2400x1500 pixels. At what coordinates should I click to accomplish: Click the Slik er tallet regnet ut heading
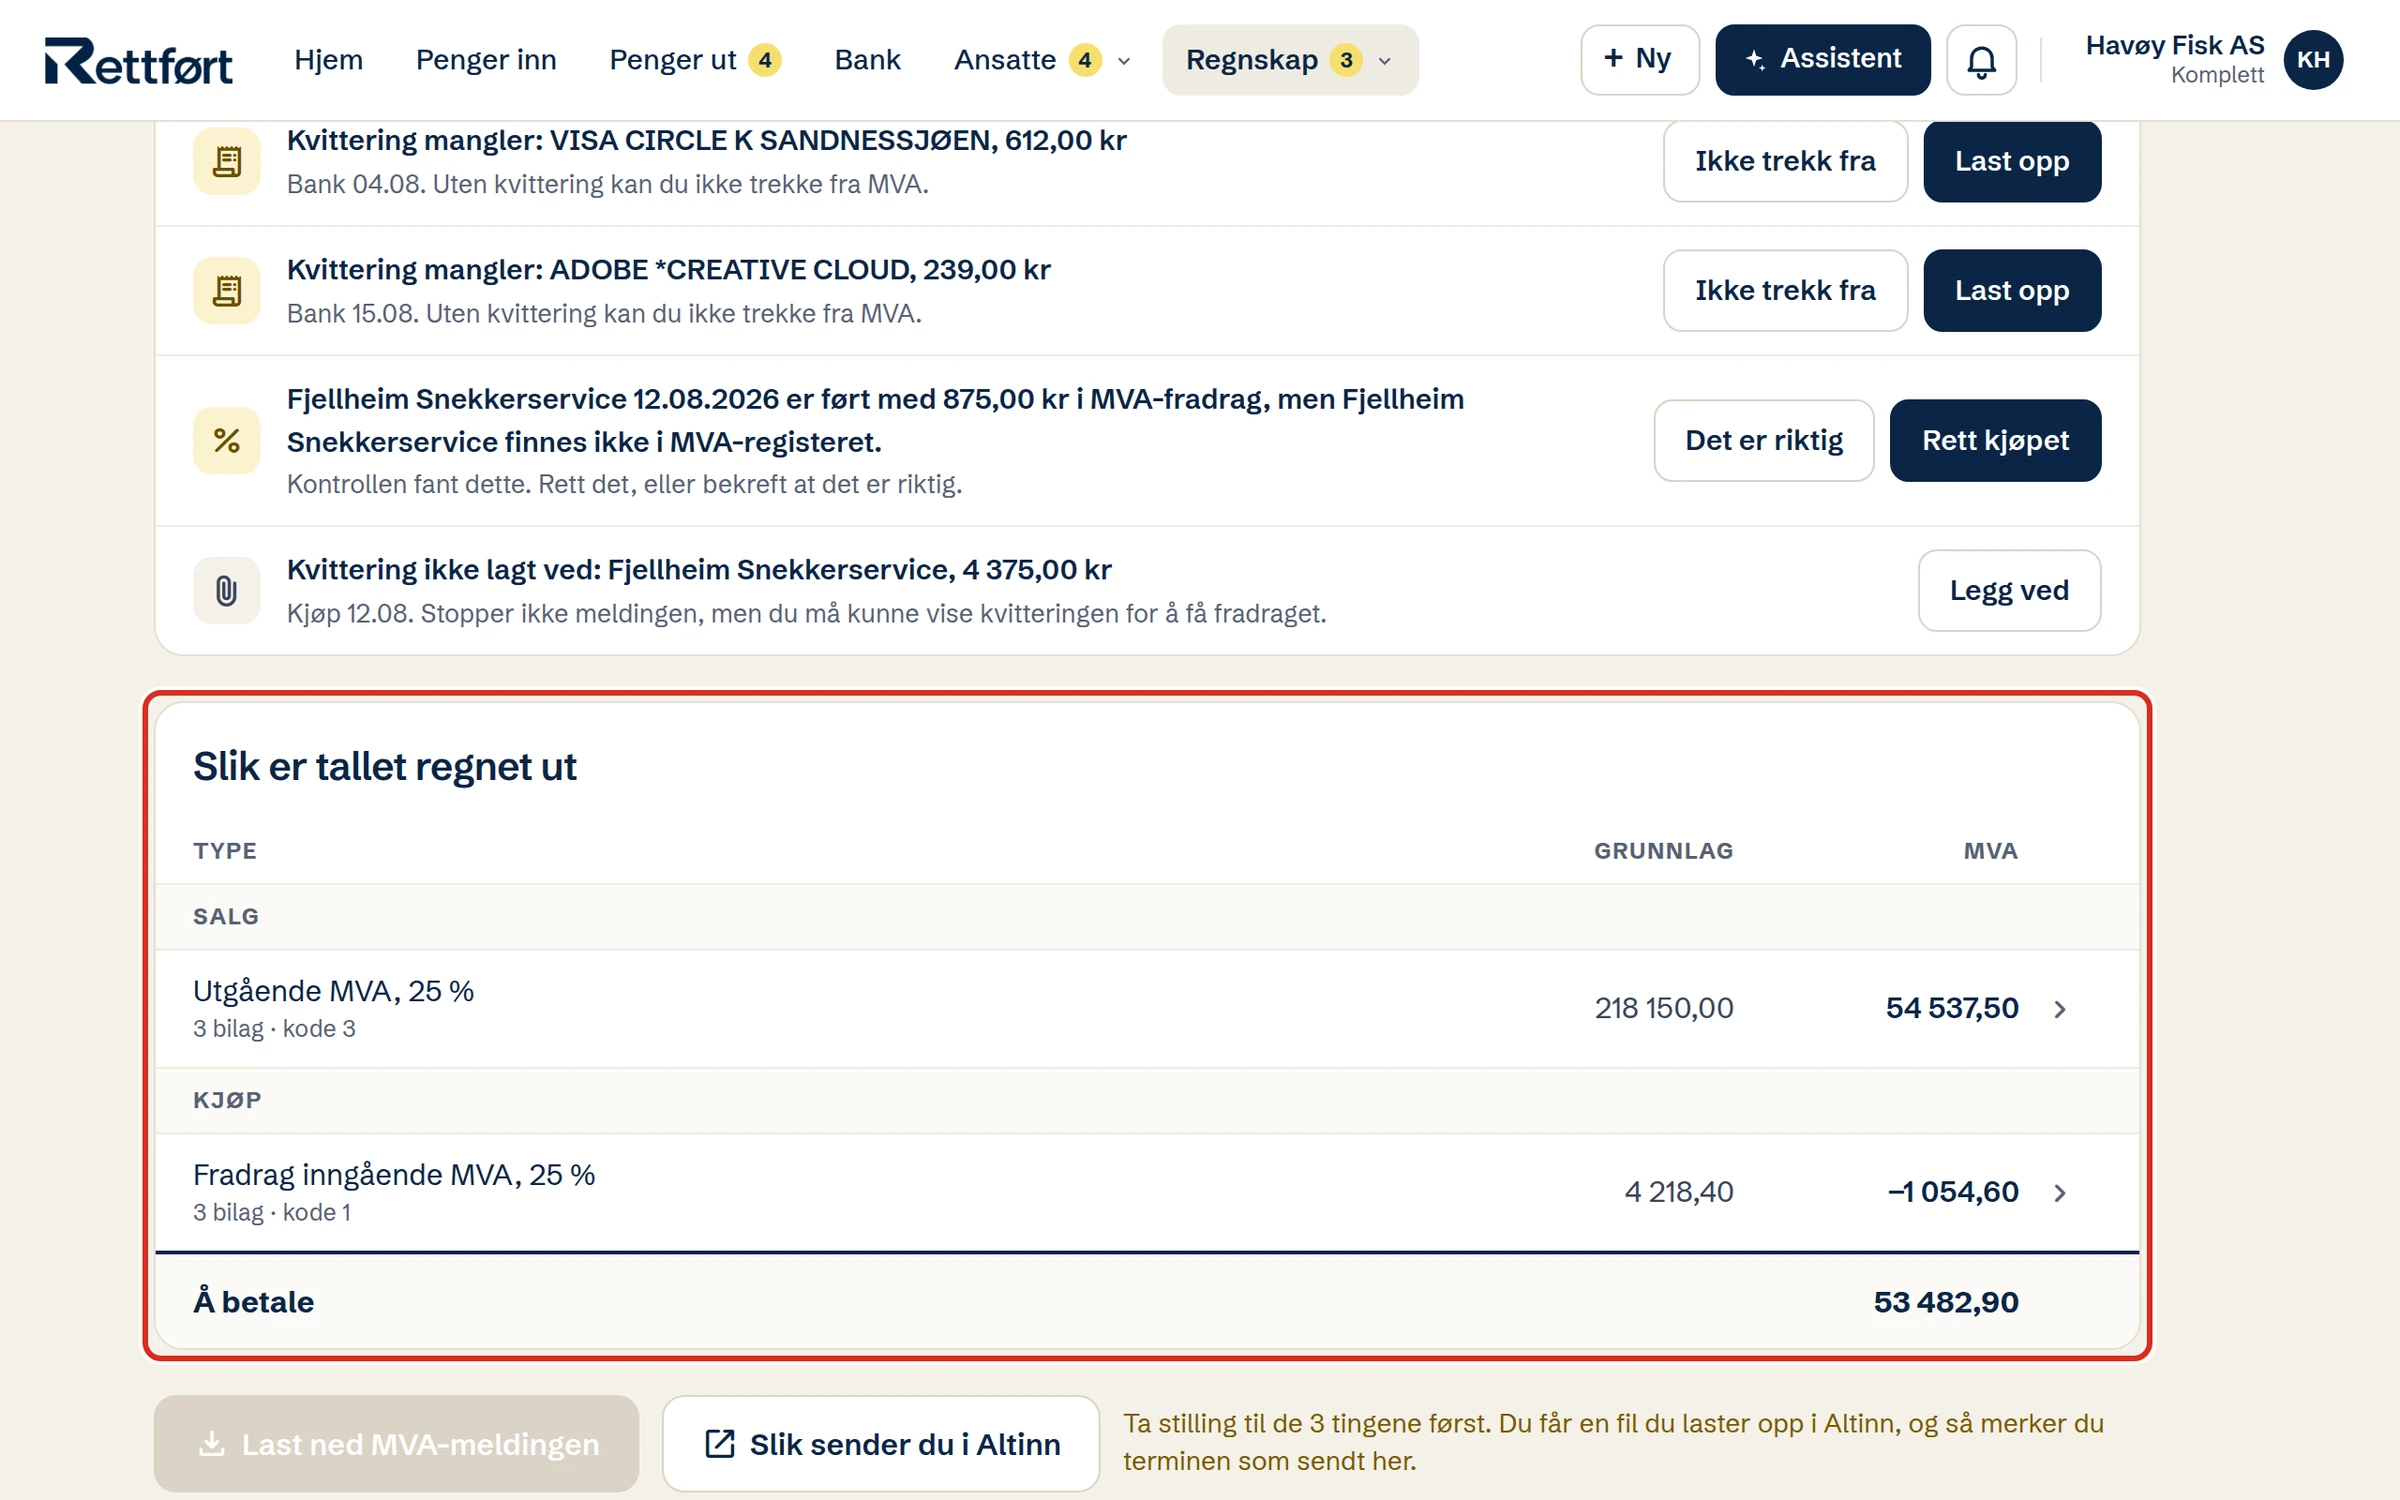point(385,767)
